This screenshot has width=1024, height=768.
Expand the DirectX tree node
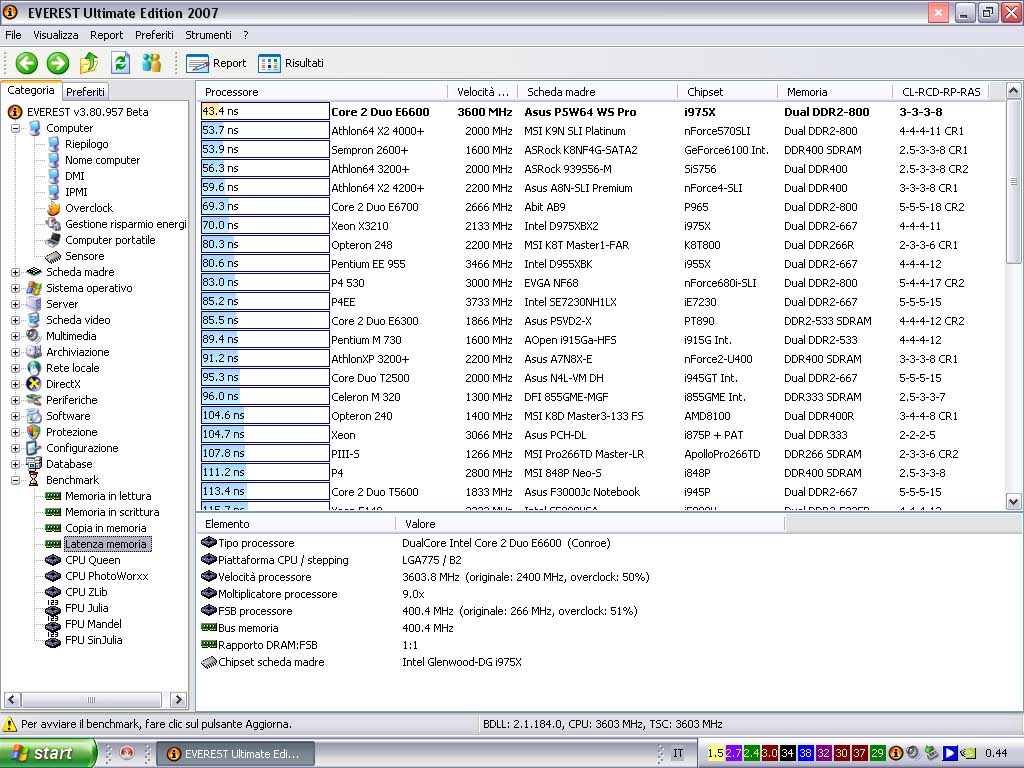(x=15, y=384)
